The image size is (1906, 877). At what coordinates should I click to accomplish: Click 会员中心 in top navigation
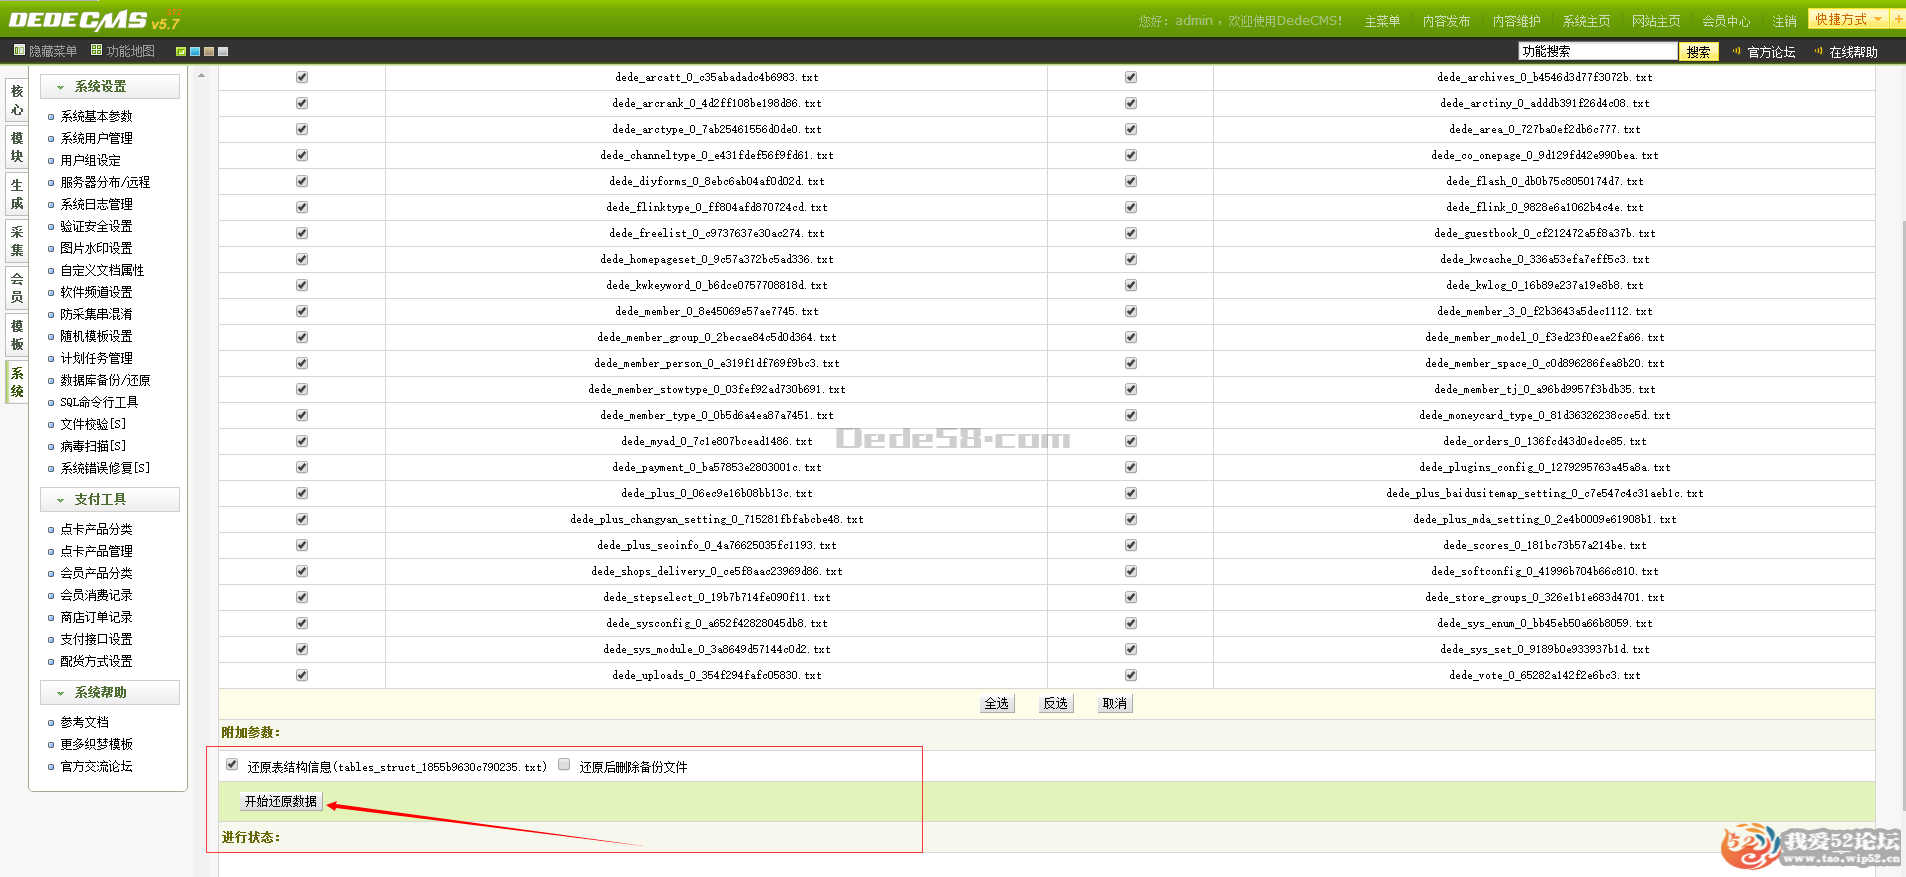point(1726,21)
